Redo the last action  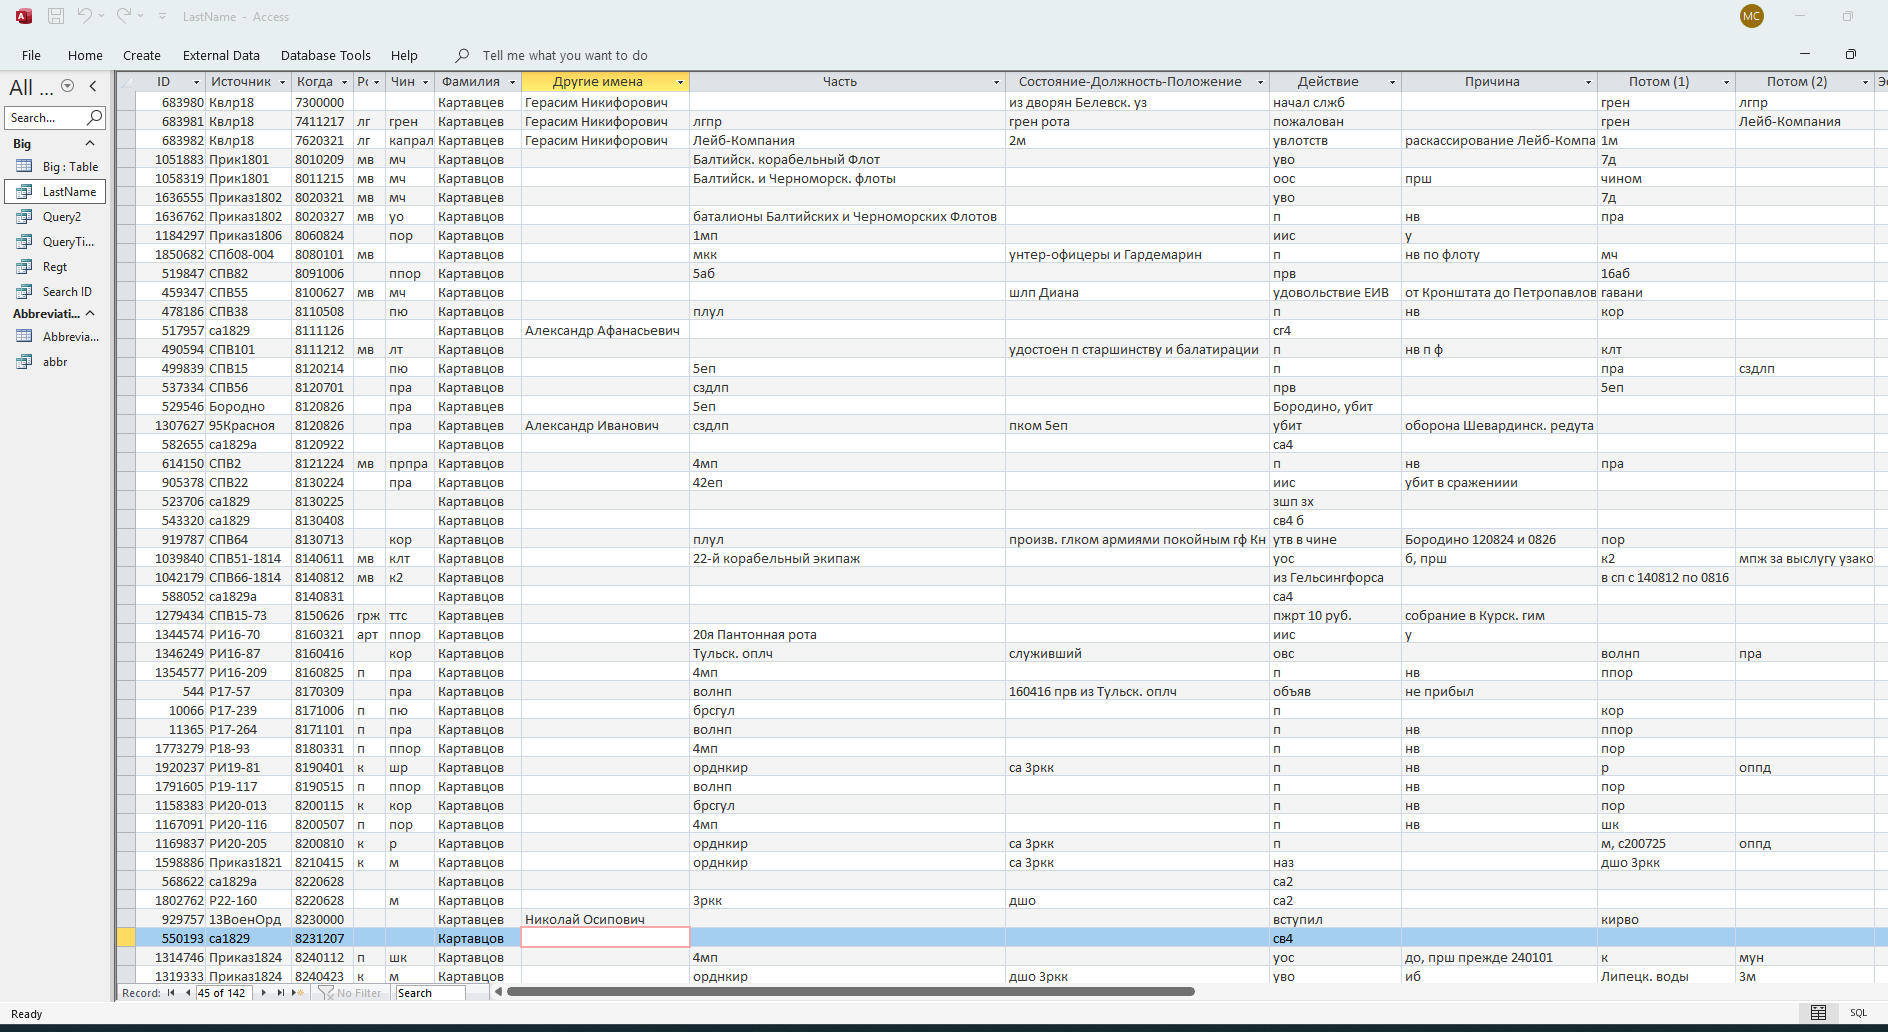124,16
